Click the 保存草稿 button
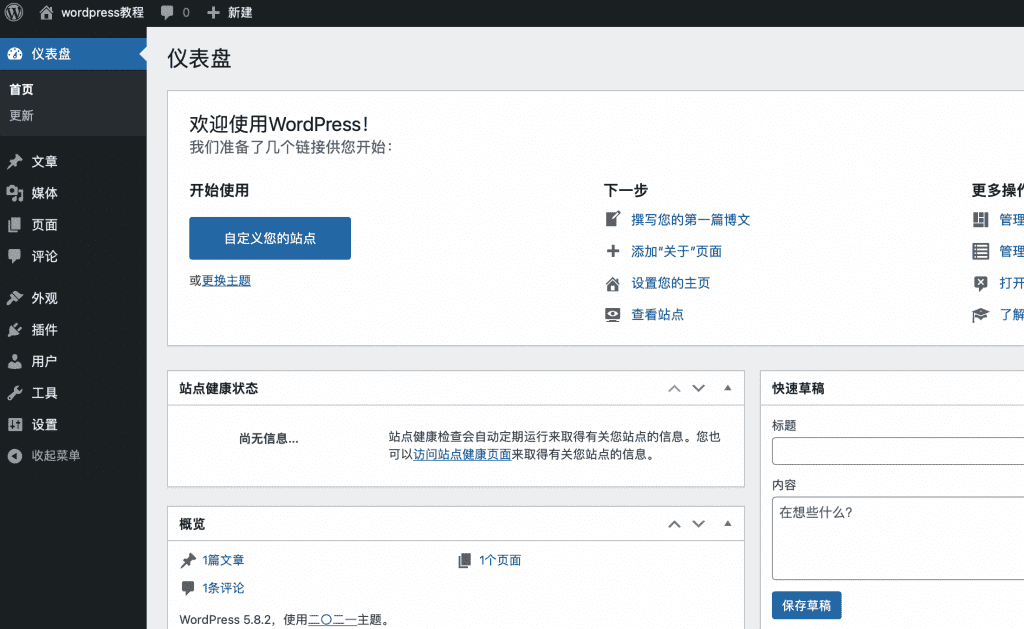 (807, 605)
